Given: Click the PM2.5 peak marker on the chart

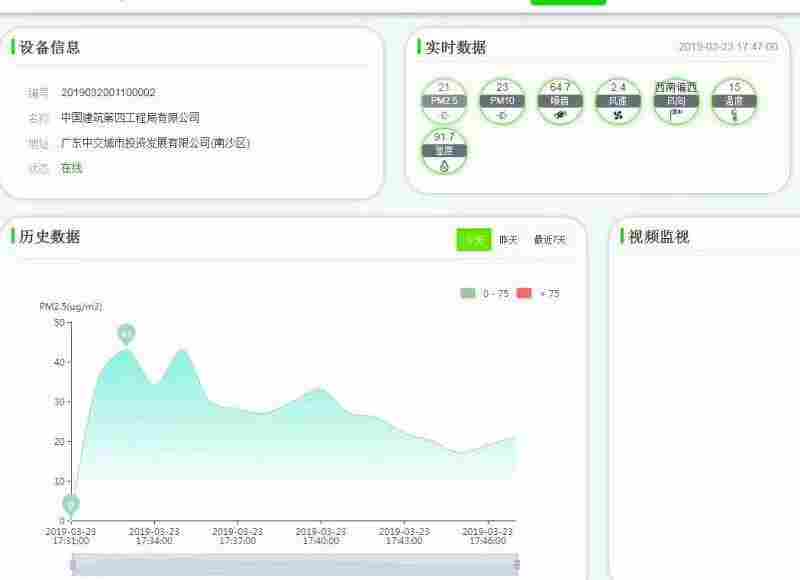Looking at the screenshot, I should pyautogui.click(x=125, y=333).
